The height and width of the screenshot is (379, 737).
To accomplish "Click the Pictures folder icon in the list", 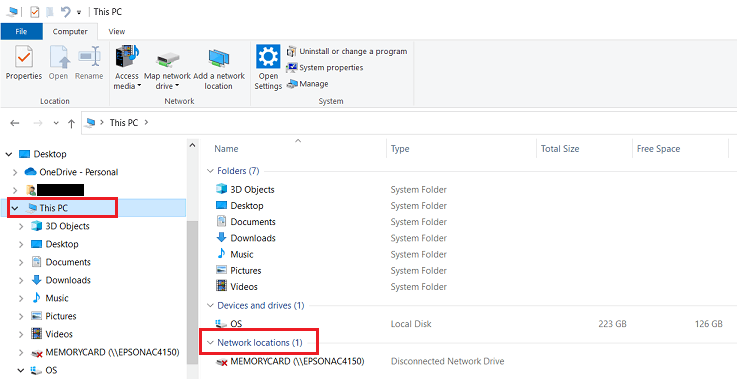I will click(221, 270).
